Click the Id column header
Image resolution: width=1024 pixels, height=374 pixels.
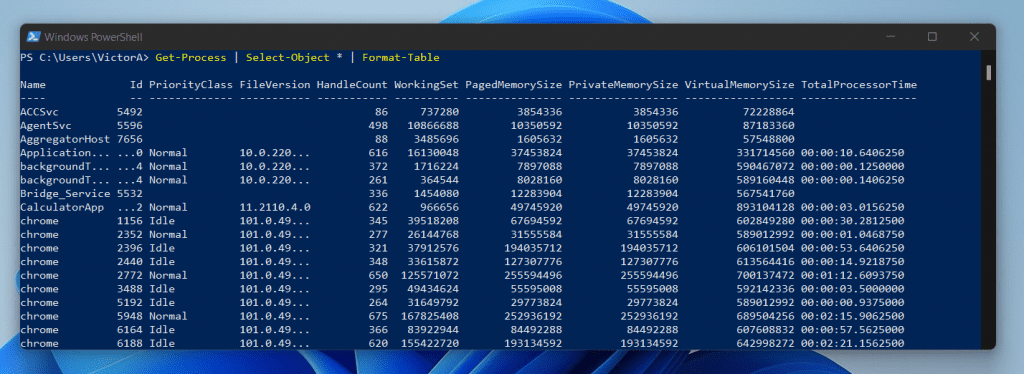pyautogui.click(x=136, y=85)
